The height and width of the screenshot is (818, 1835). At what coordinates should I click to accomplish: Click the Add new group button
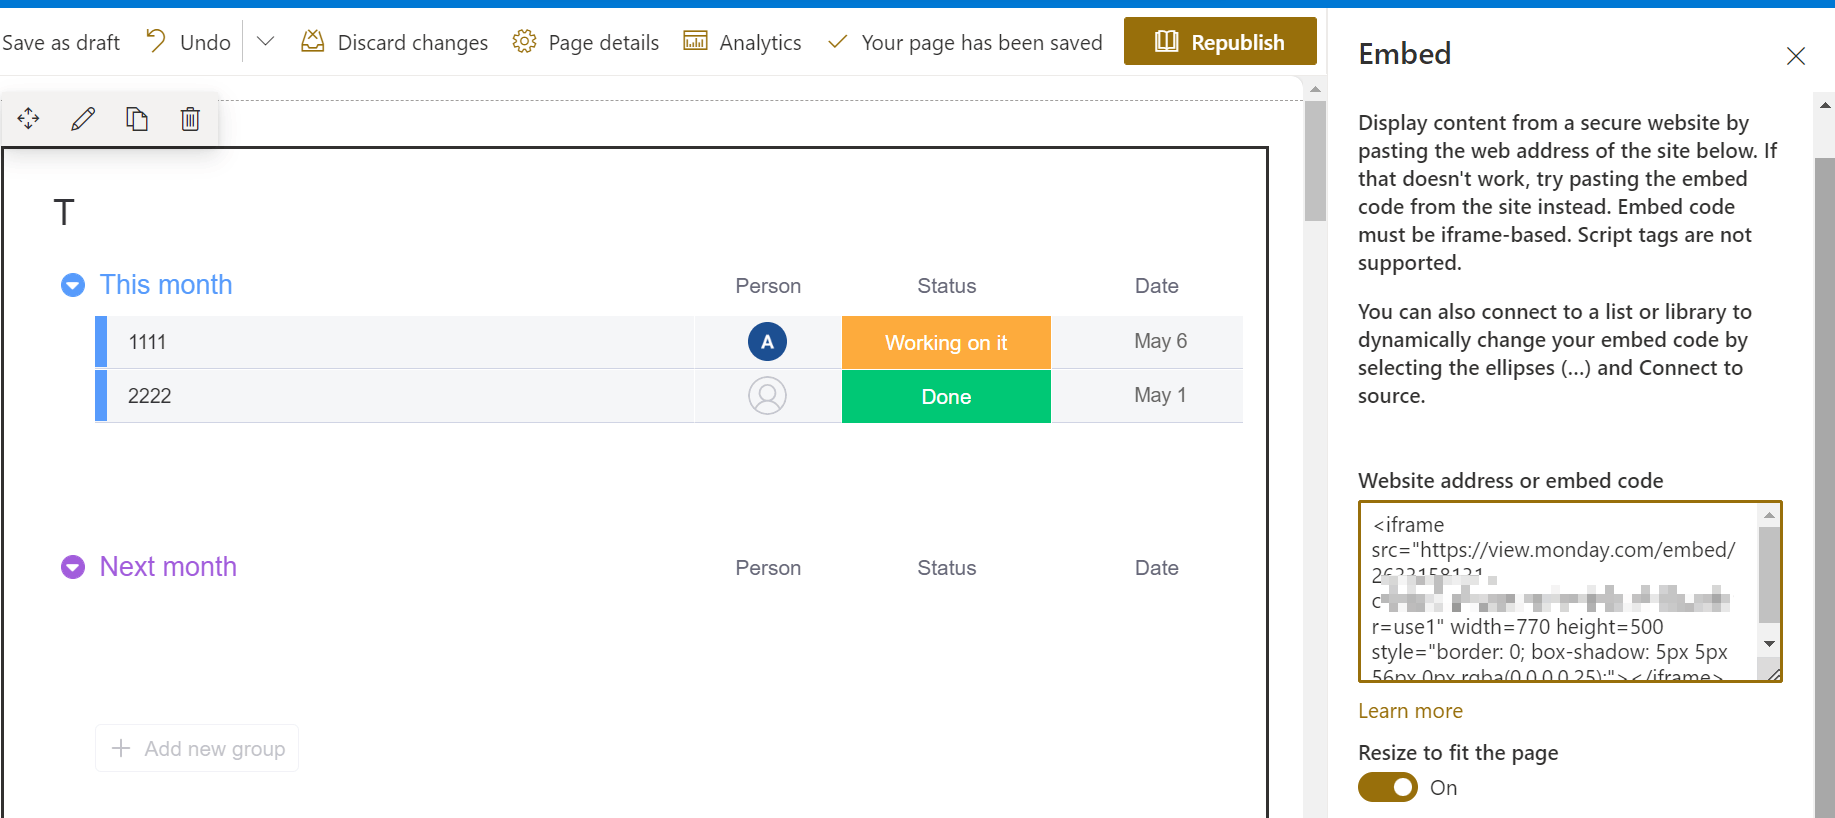pyautogui.click(x=197, y=748)
